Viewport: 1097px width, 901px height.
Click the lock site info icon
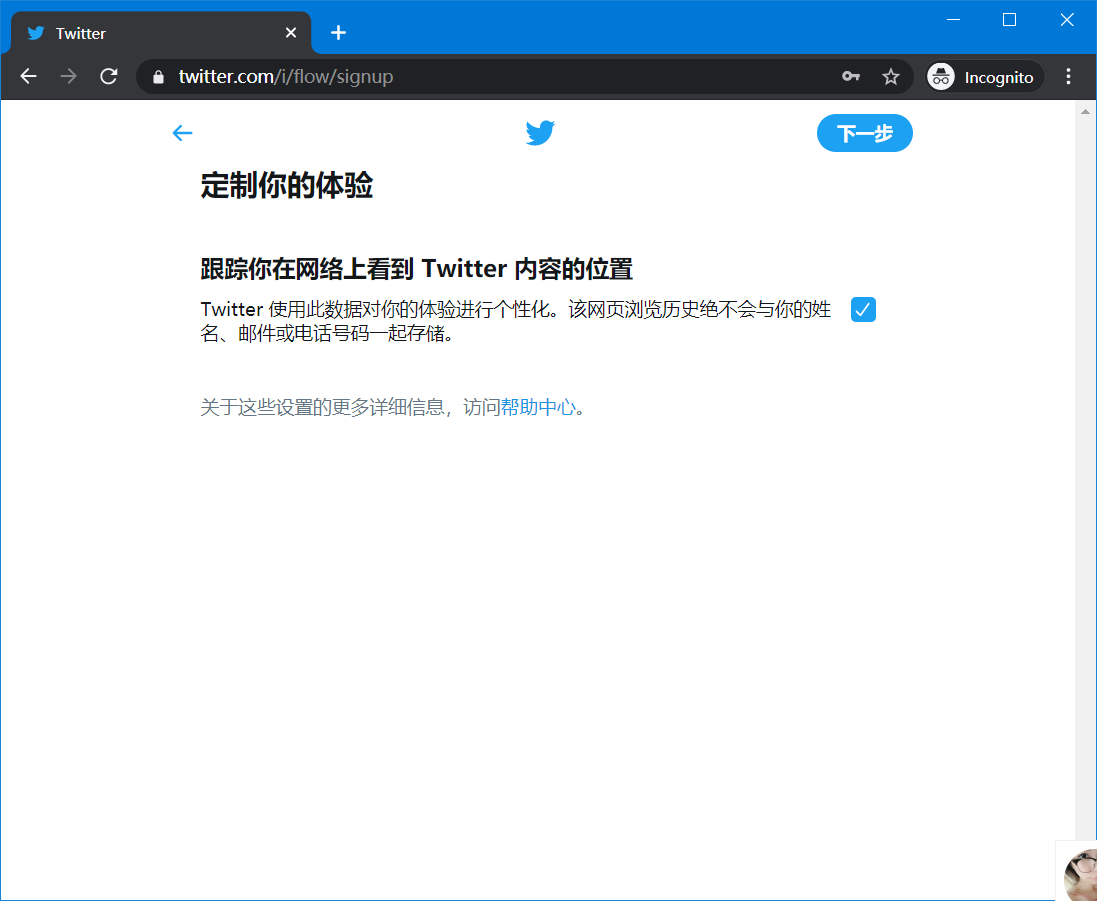click(158, 77)
